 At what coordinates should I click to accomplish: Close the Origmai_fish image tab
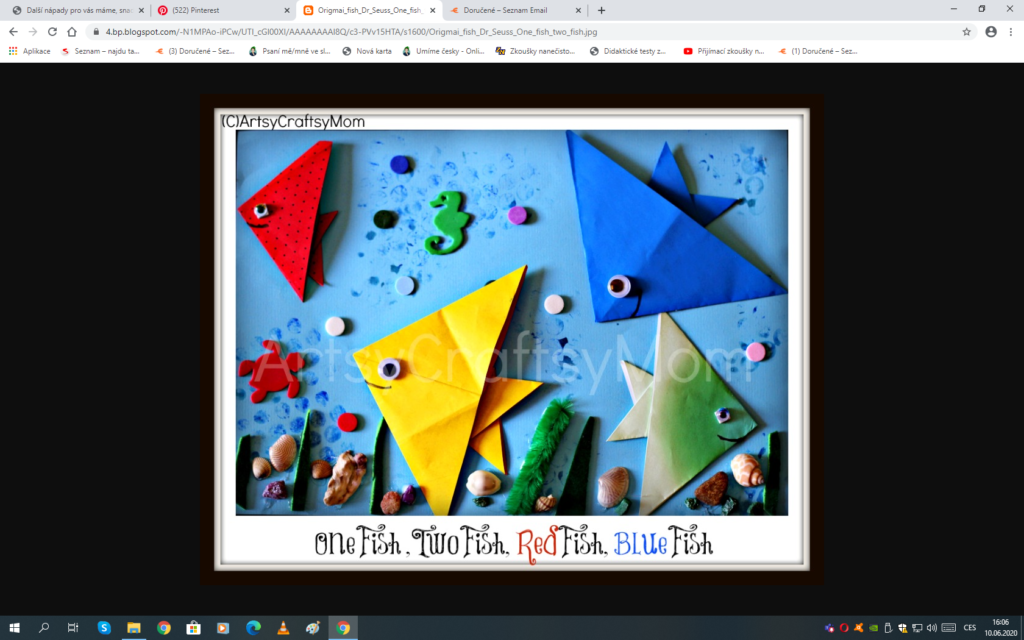click(x=432, y=10)
